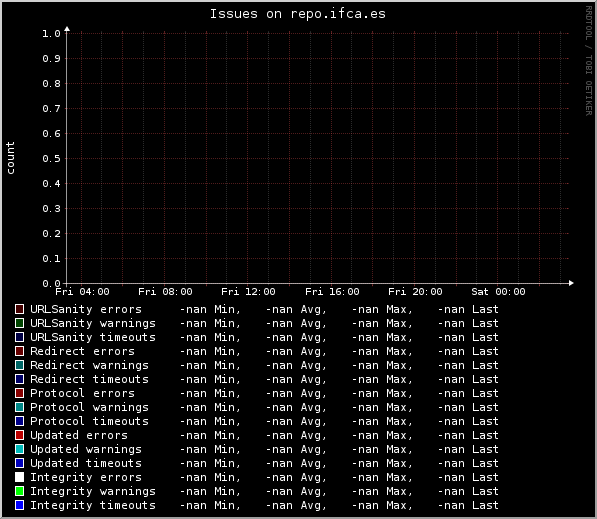Click the count y-axis label
597x519 pixels.
(x=10, y=158)
